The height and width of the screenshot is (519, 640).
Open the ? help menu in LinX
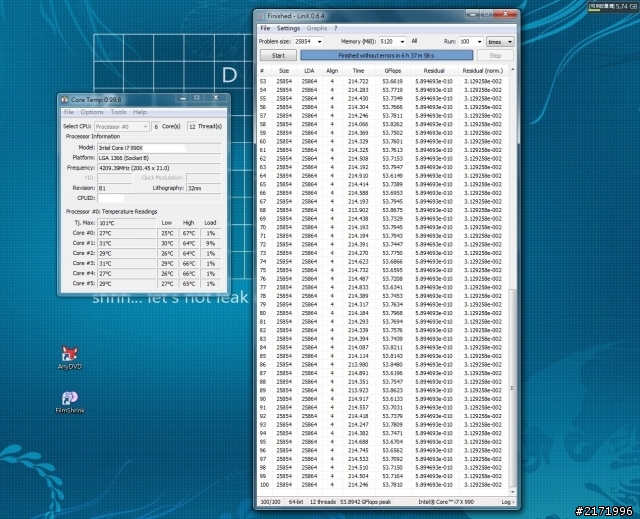click(x=336, y=28)
